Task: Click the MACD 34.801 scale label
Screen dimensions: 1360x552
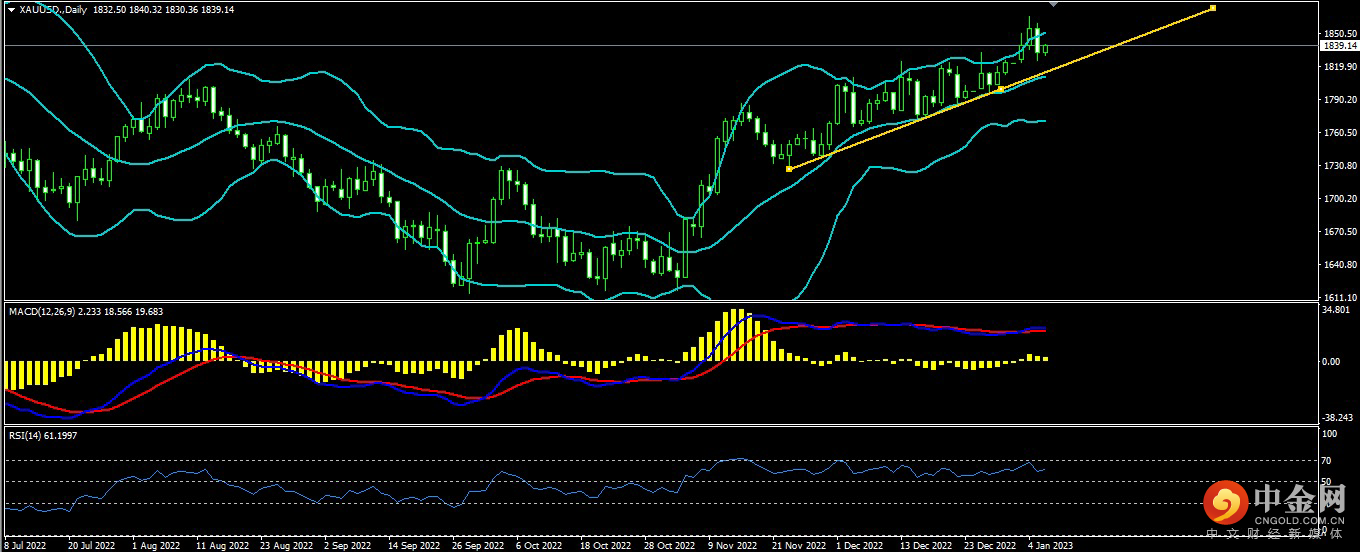Action: coord(1334,312)
